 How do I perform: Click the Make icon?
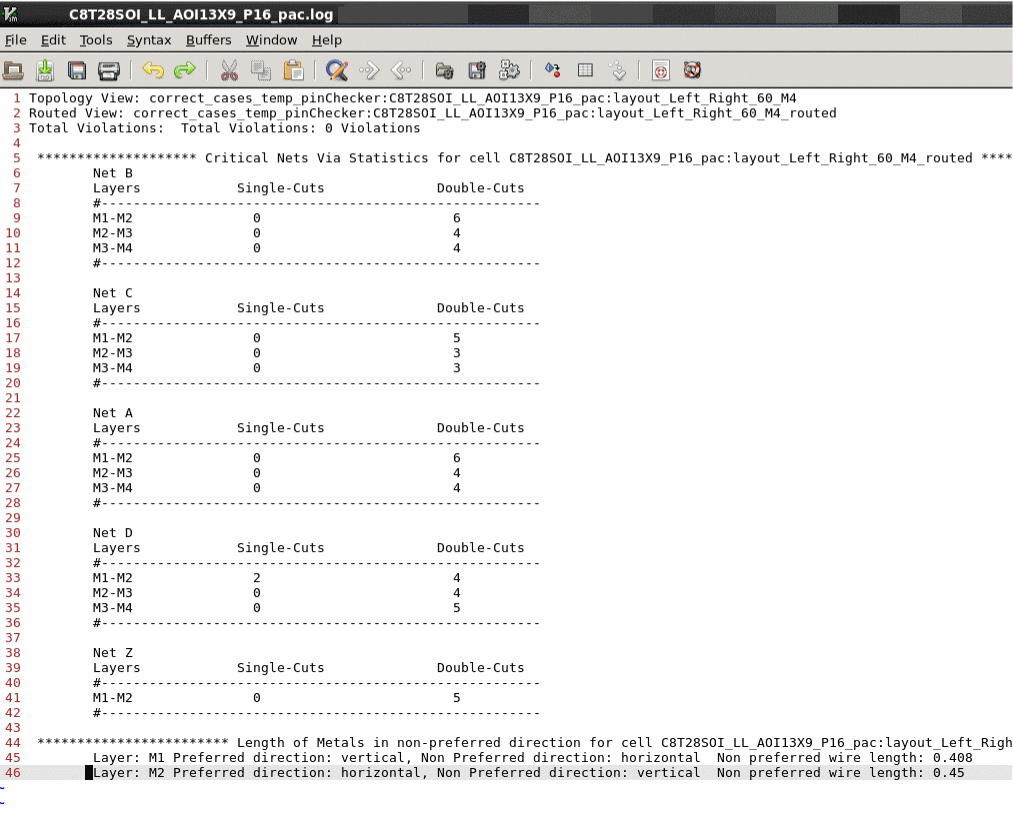[552, 70]
